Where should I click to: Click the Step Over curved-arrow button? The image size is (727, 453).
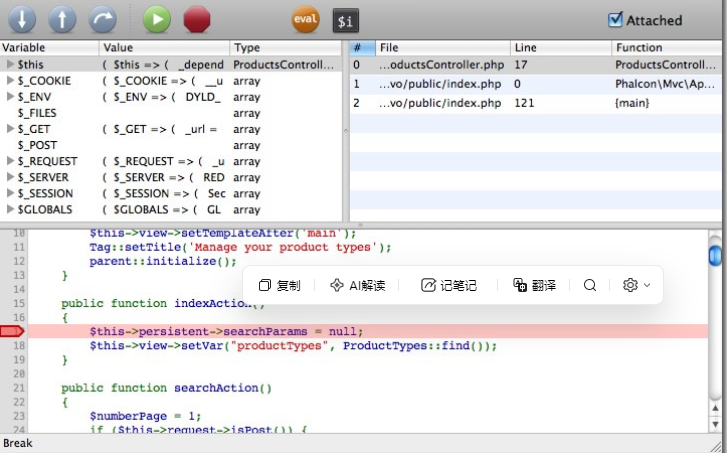(x=102, y=19)
